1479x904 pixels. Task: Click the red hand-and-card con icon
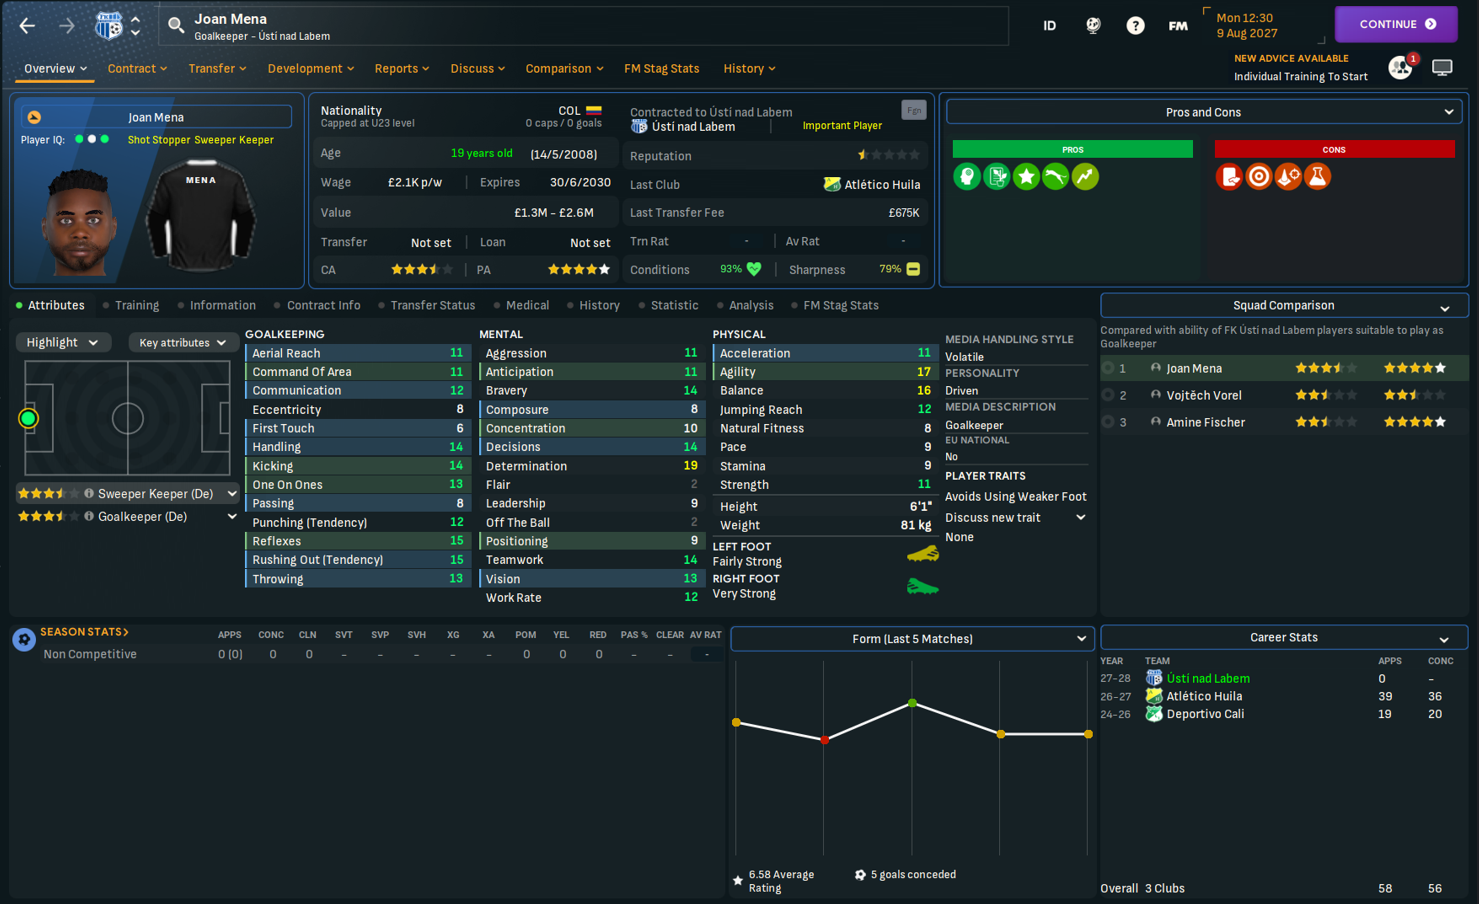pyautogui.click(x=1229, y=177)
